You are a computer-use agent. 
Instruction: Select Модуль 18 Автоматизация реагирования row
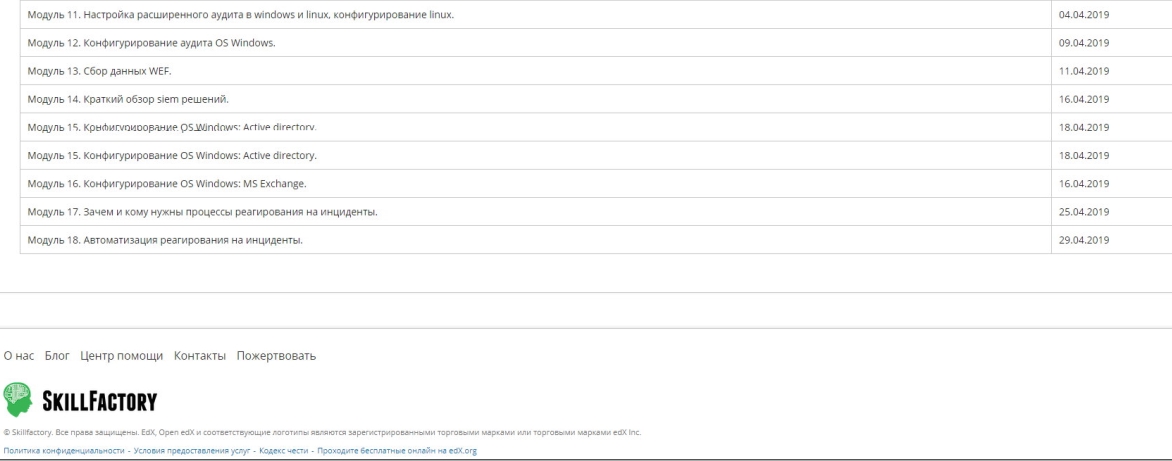[165, 240]
